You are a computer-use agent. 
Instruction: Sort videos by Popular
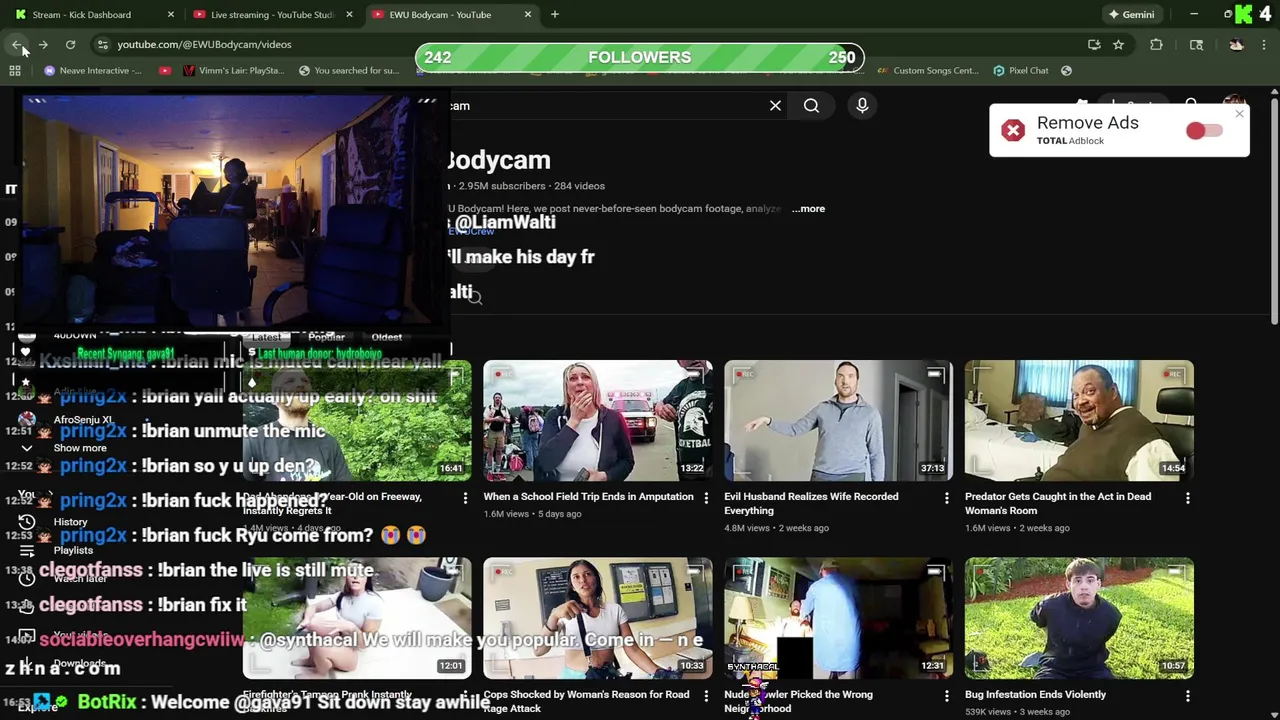[x=326, y=337]
